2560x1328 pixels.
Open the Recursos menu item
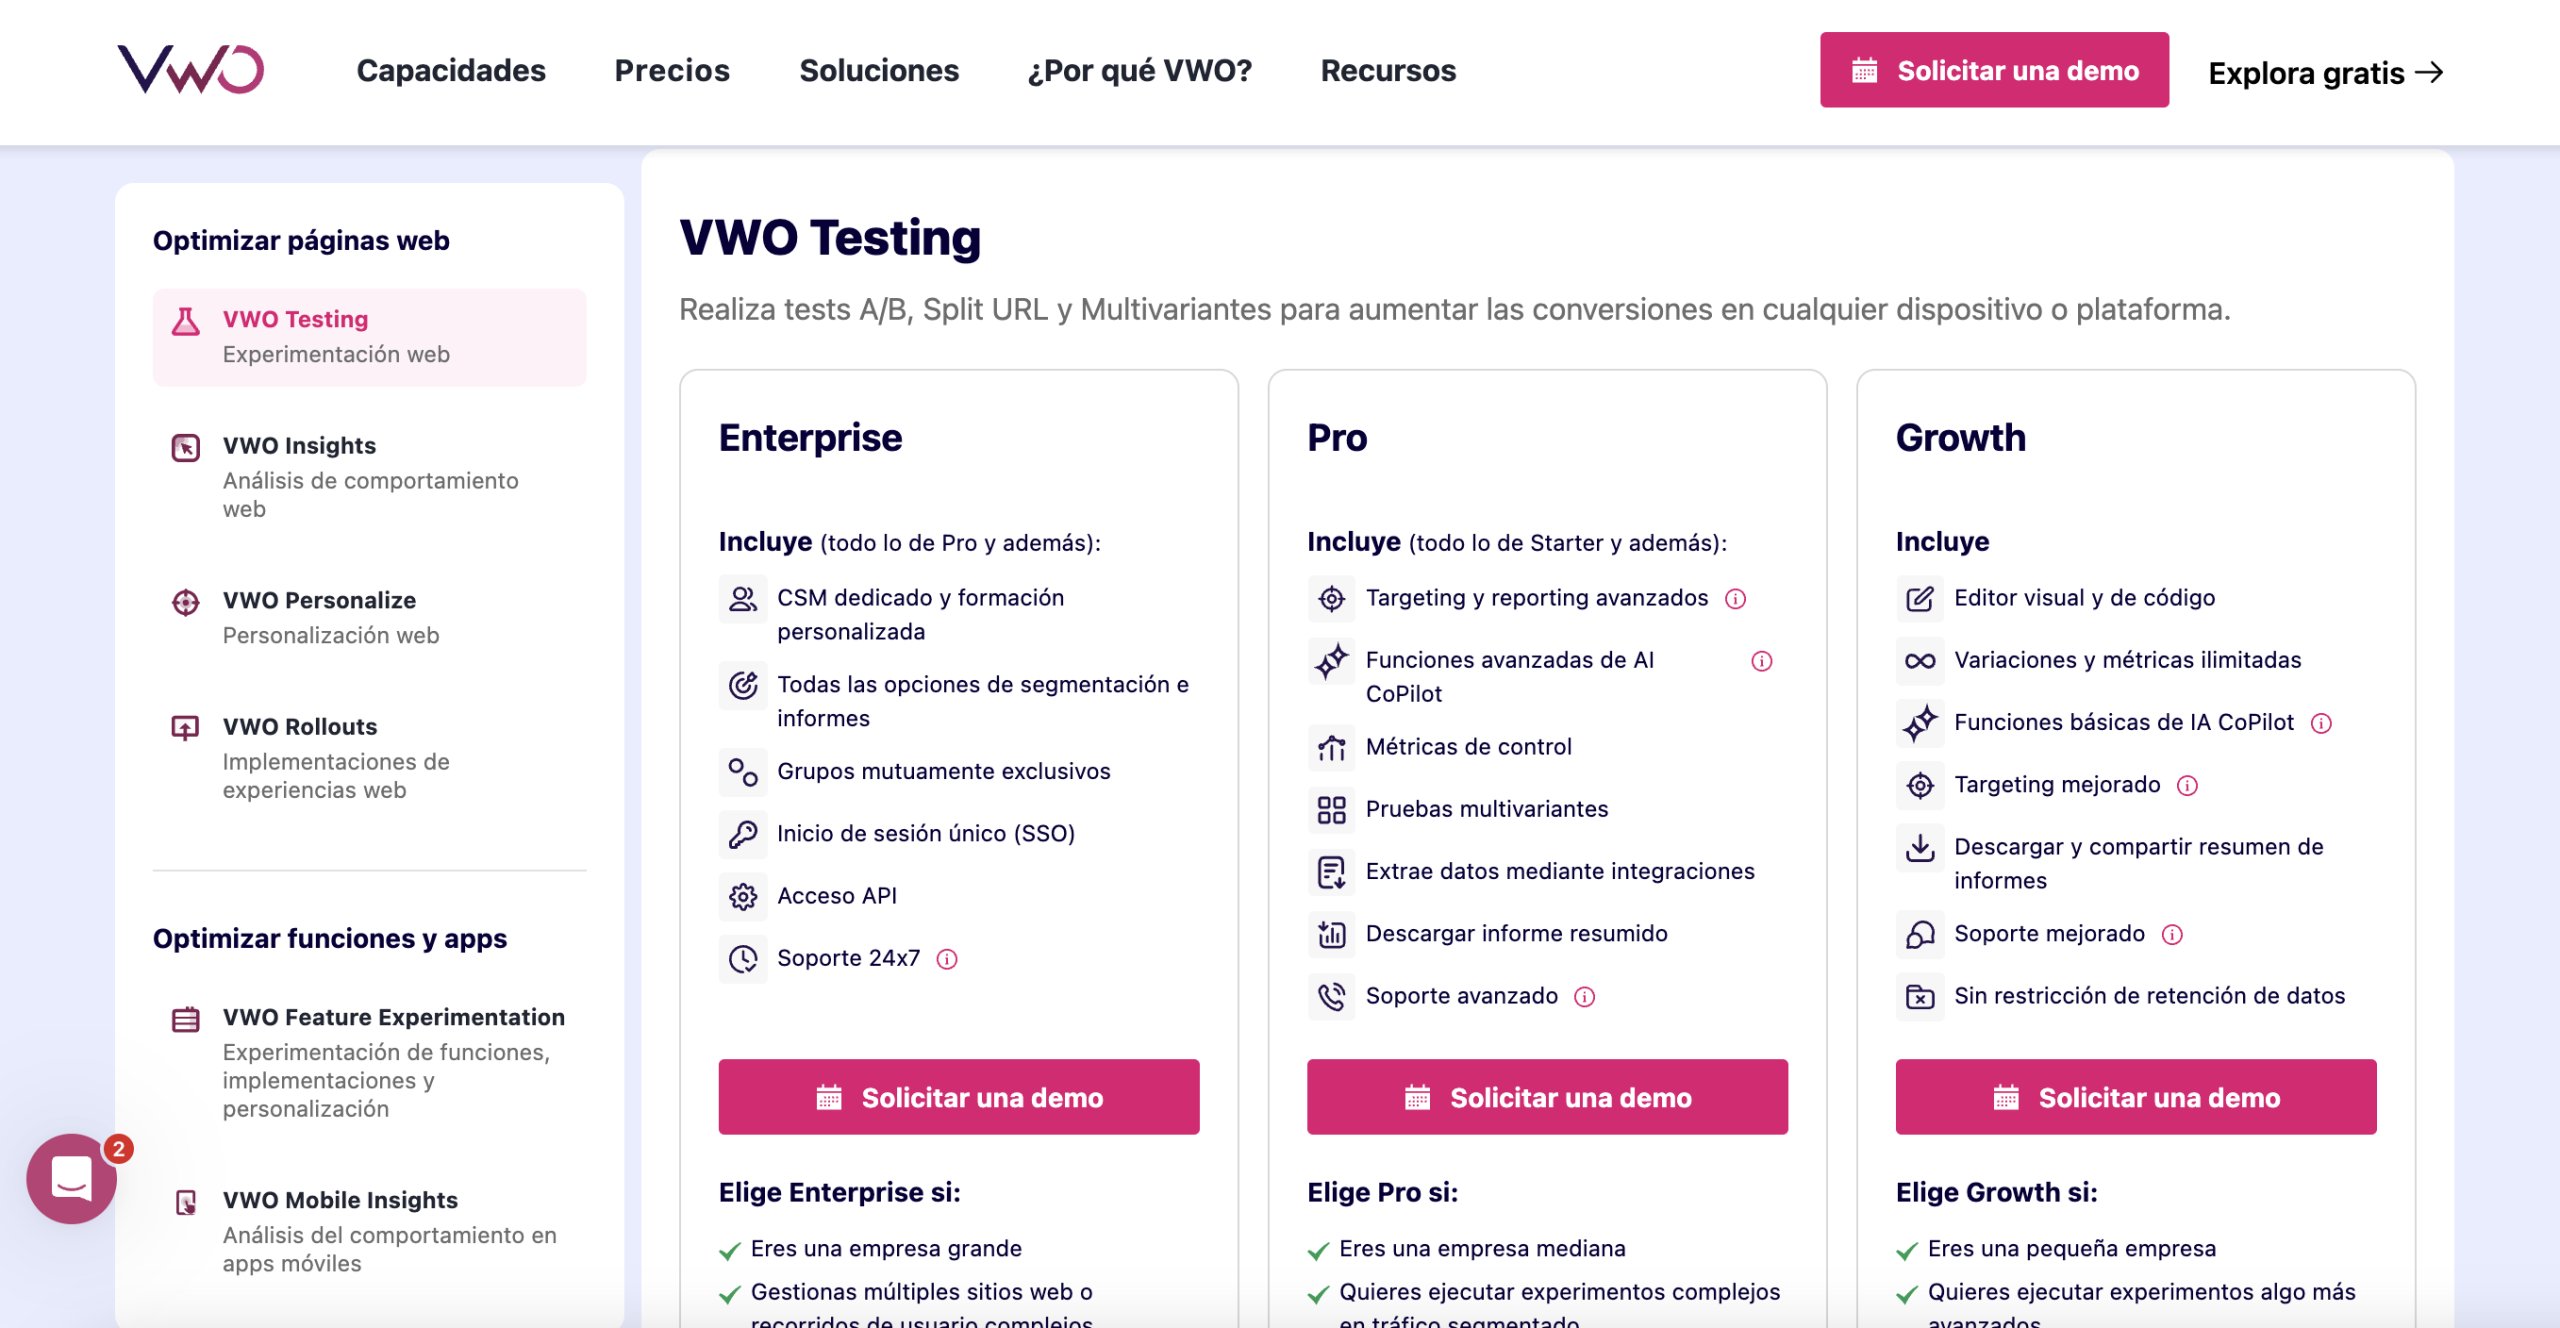pos(1388,70)
